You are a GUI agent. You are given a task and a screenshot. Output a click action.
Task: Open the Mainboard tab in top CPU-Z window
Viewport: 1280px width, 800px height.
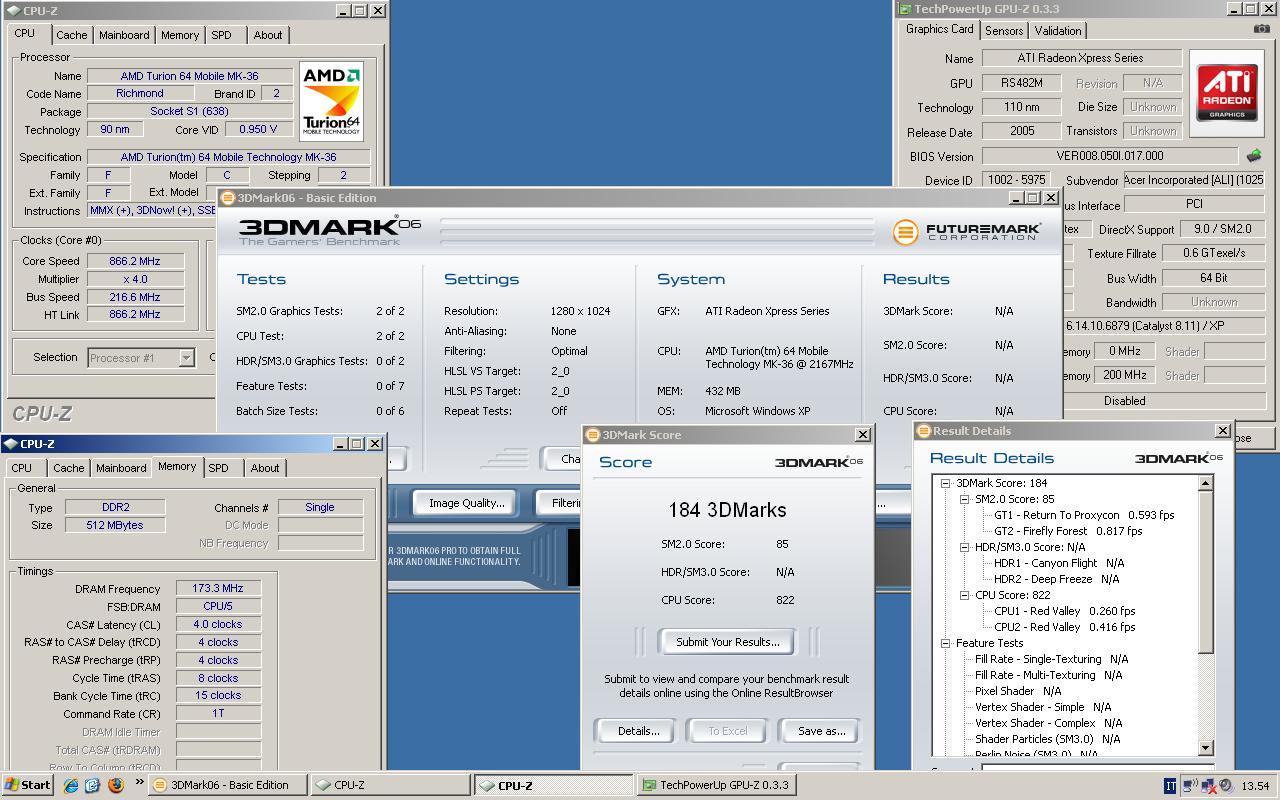click(124, 35)
